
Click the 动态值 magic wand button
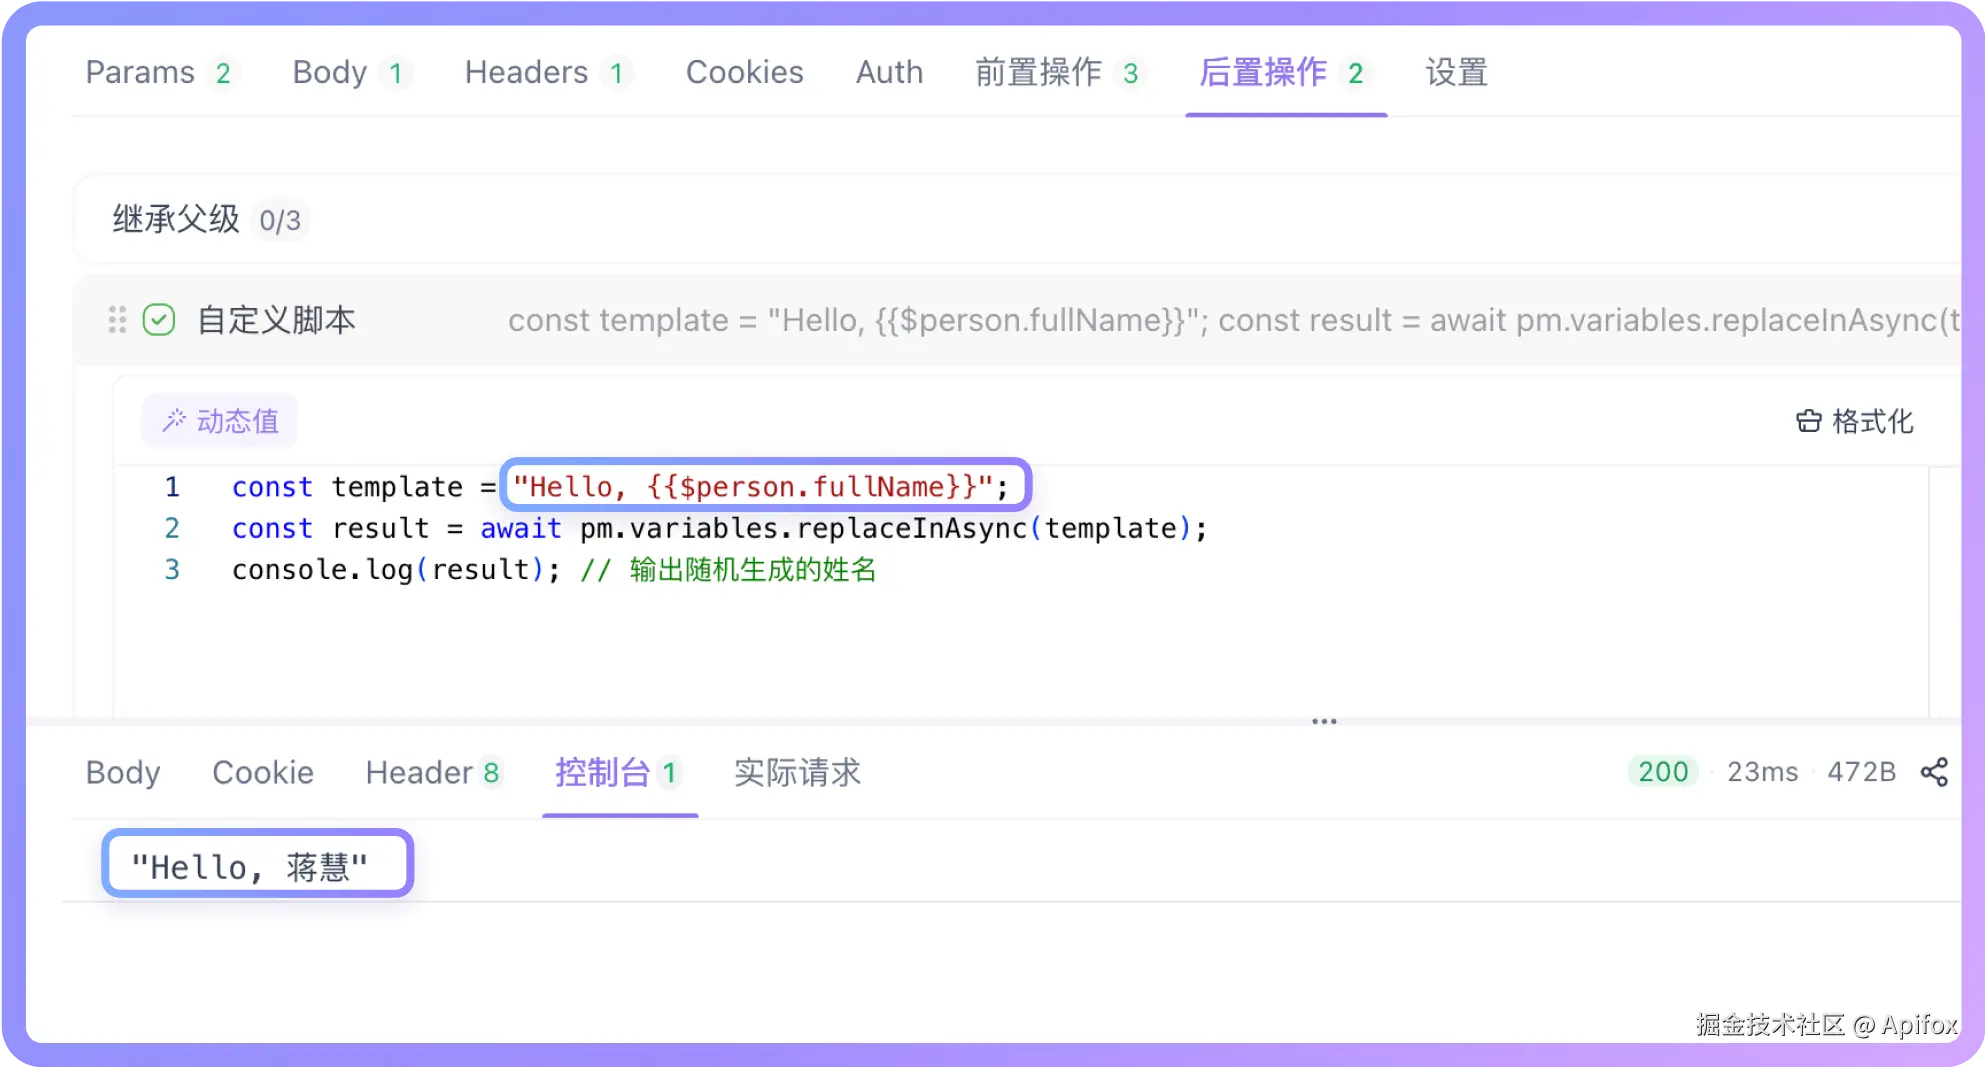[220, 421]
